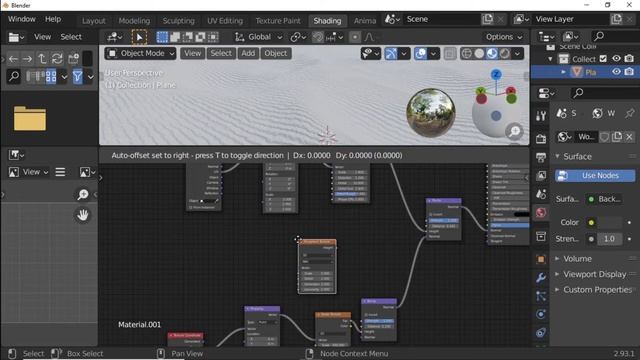The height and width of the screenshot is (360, 640).
Task: Go to the parent directory in file browser
Action: coord(42,59)
